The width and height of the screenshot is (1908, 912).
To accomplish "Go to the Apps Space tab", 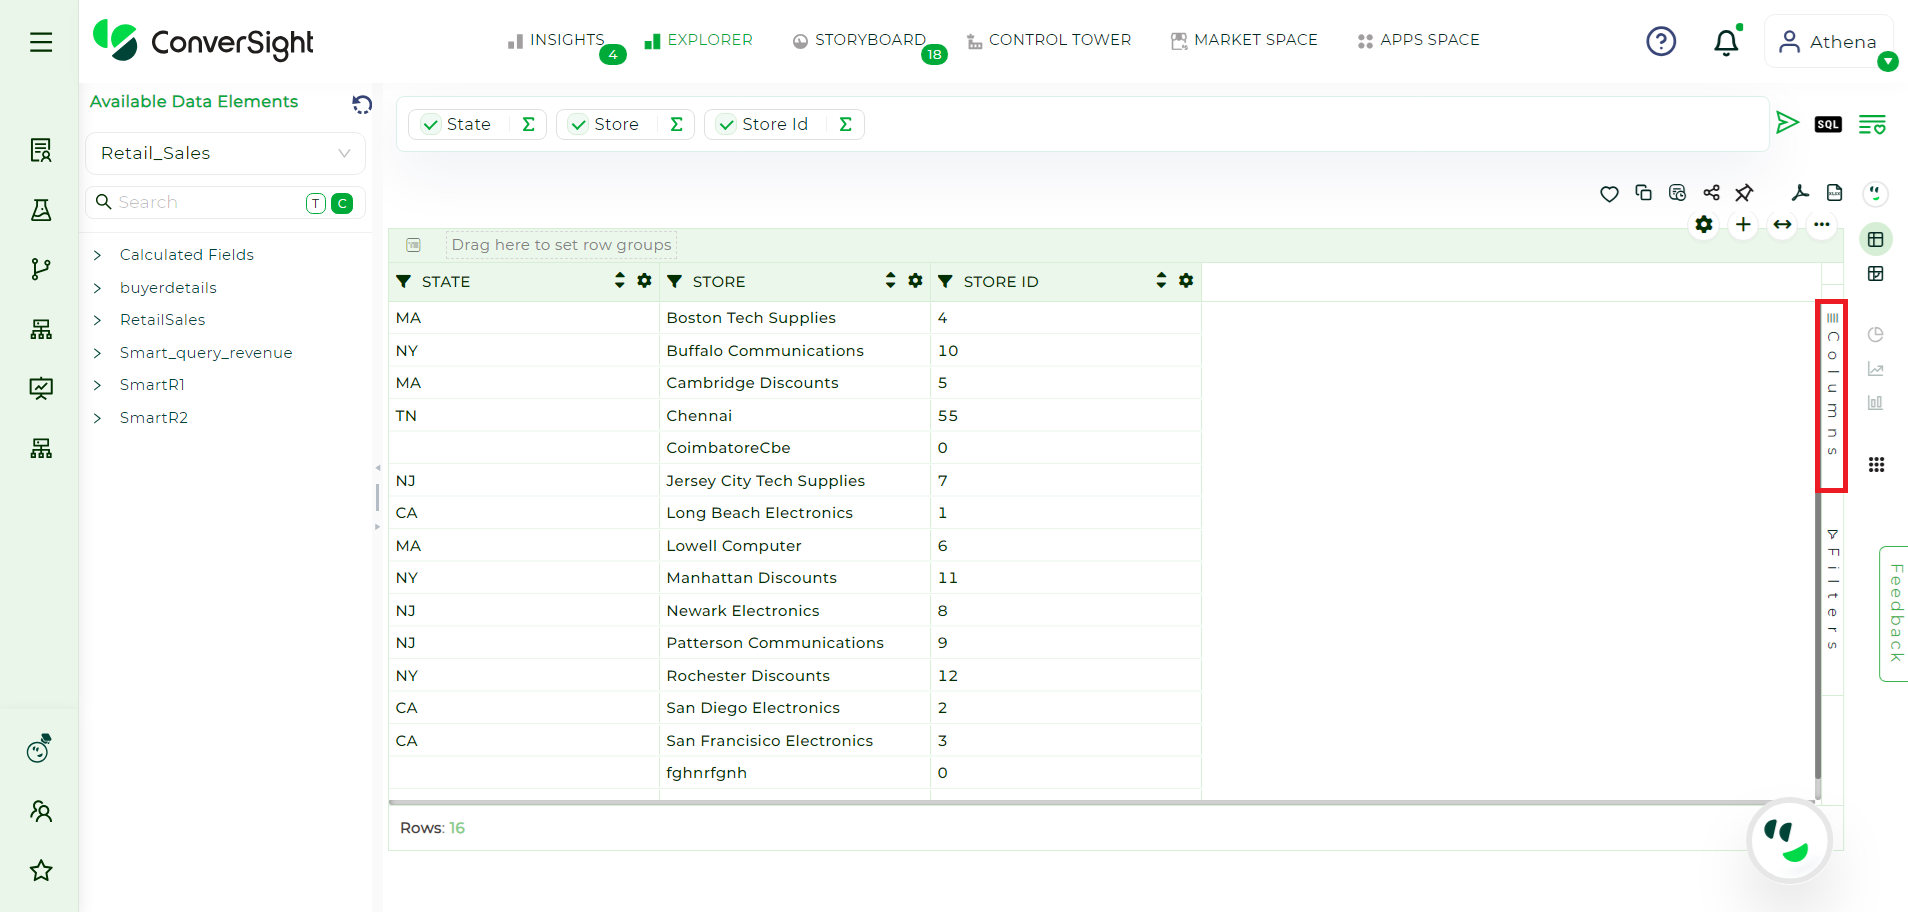I will tap(1418, 40).
